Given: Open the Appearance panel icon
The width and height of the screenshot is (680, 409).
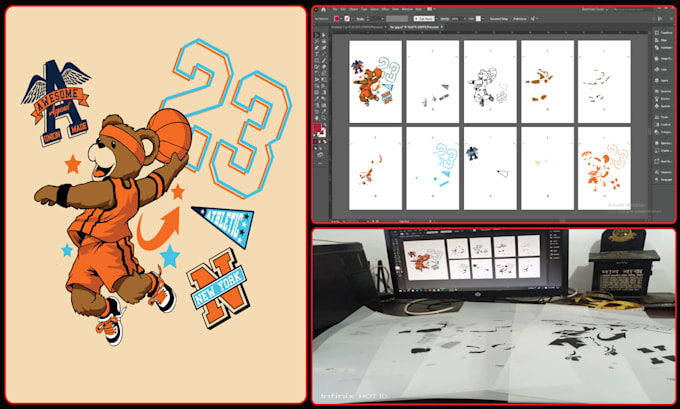Looking at the screenshot, I should coord(657,143).
